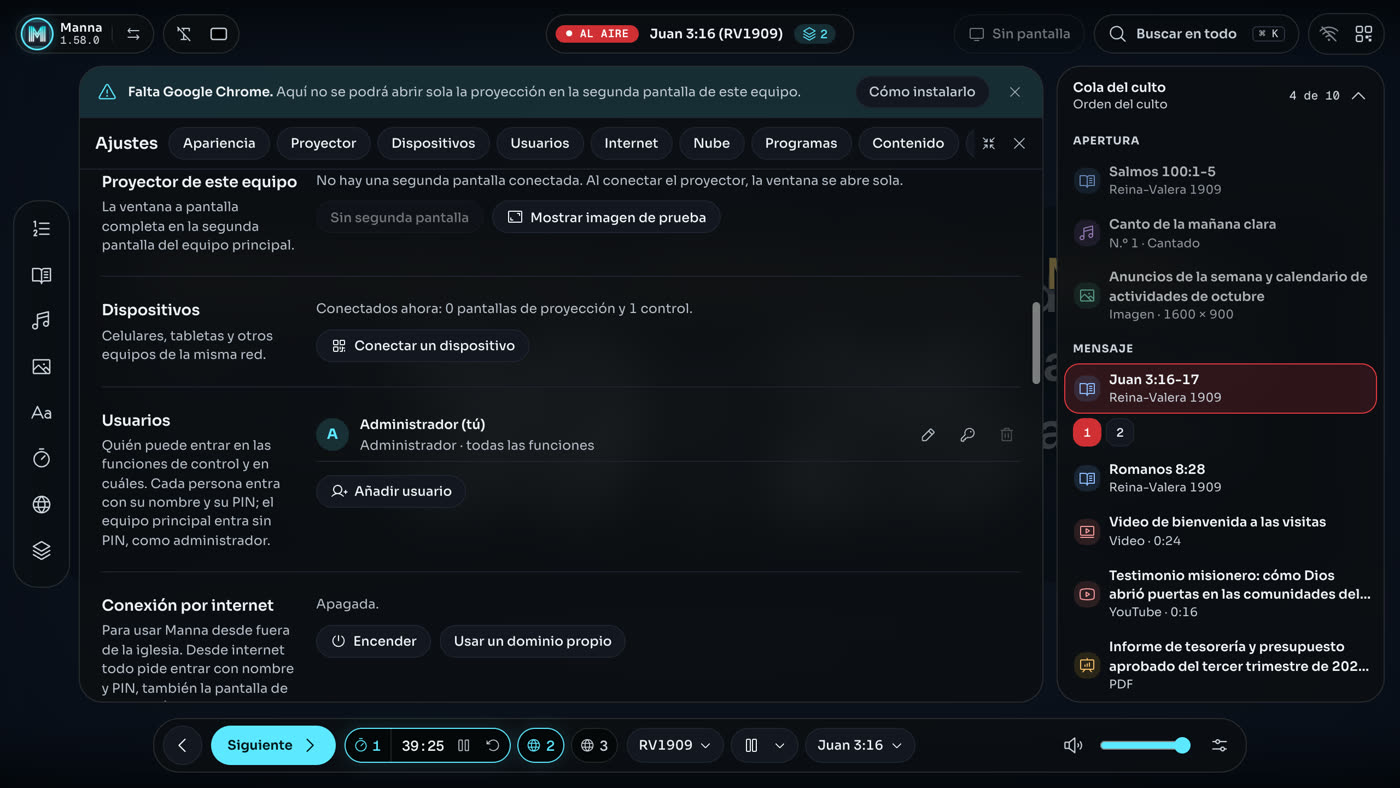This screenshot has width=1400, height=788.
Task: Click the Buscar en todo search field
Action: 1196,34
